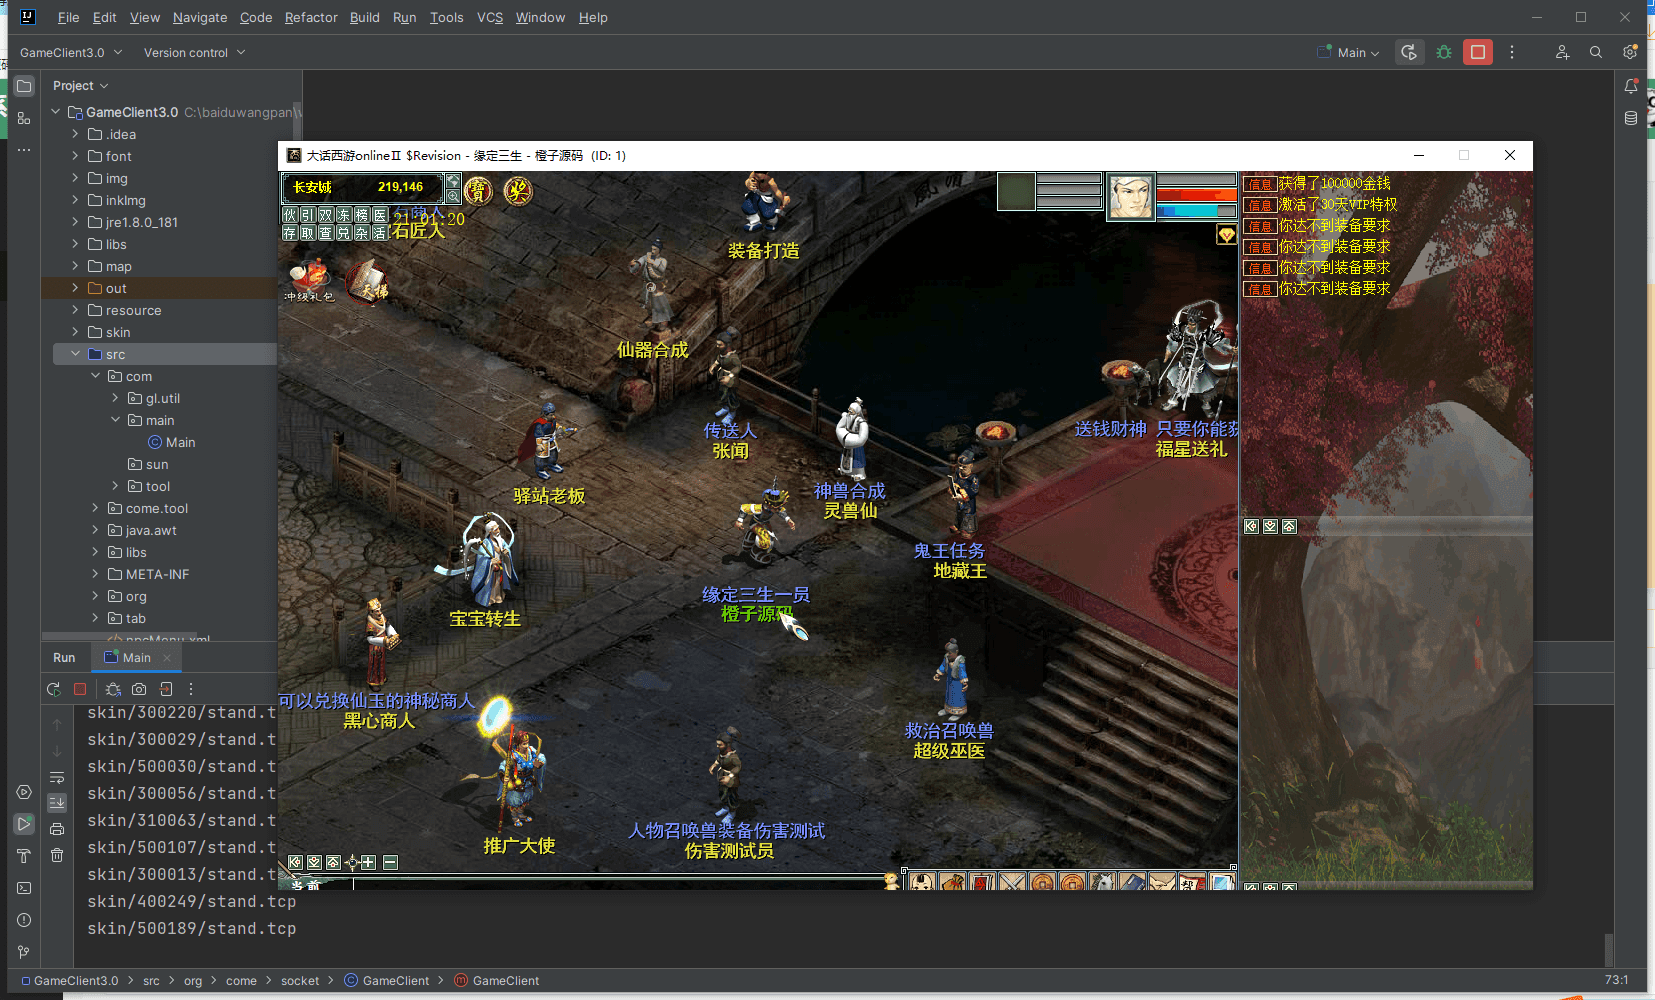This screenshot has height=1000, width=1655.
Task: Open the Services tool window icon
Action: pos(24,792)
